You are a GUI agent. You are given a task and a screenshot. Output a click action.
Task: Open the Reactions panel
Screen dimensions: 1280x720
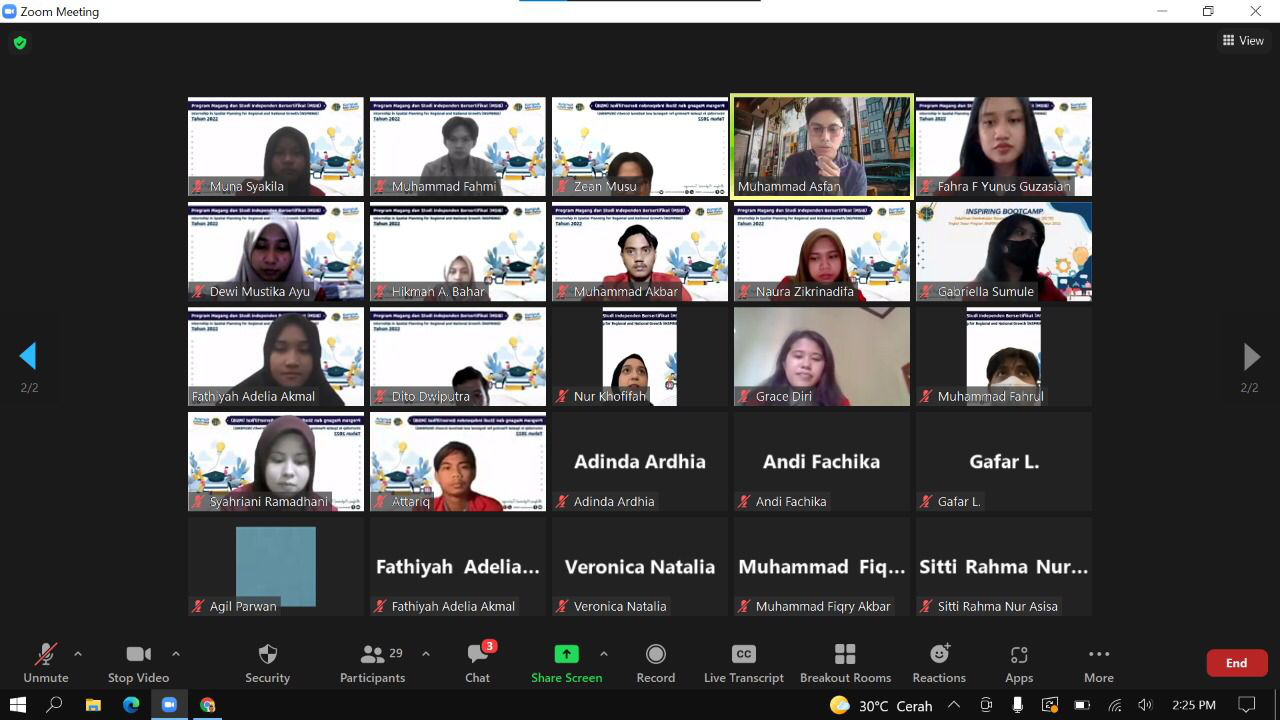pos(939,663)
